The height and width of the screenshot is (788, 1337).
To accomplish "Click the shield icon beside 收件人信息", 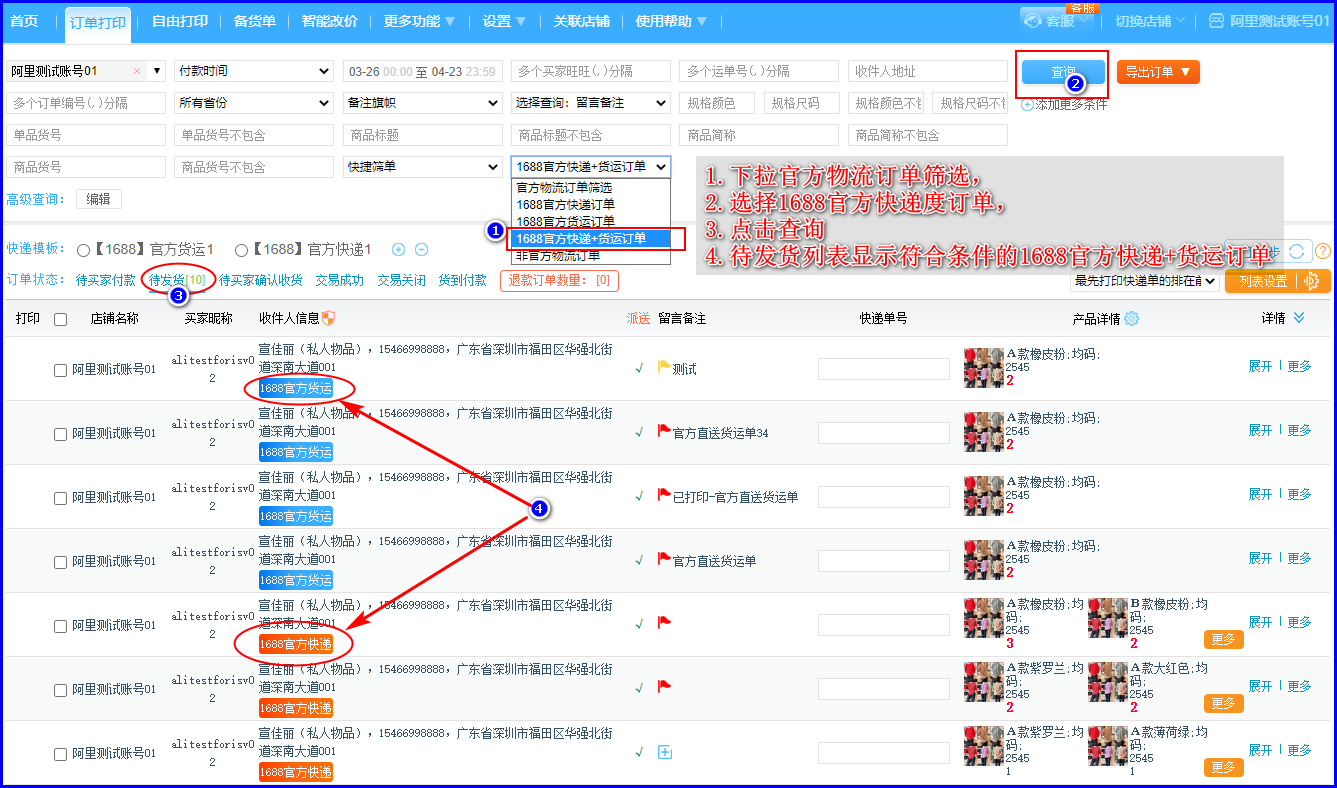I will click(x=328, y=318).
